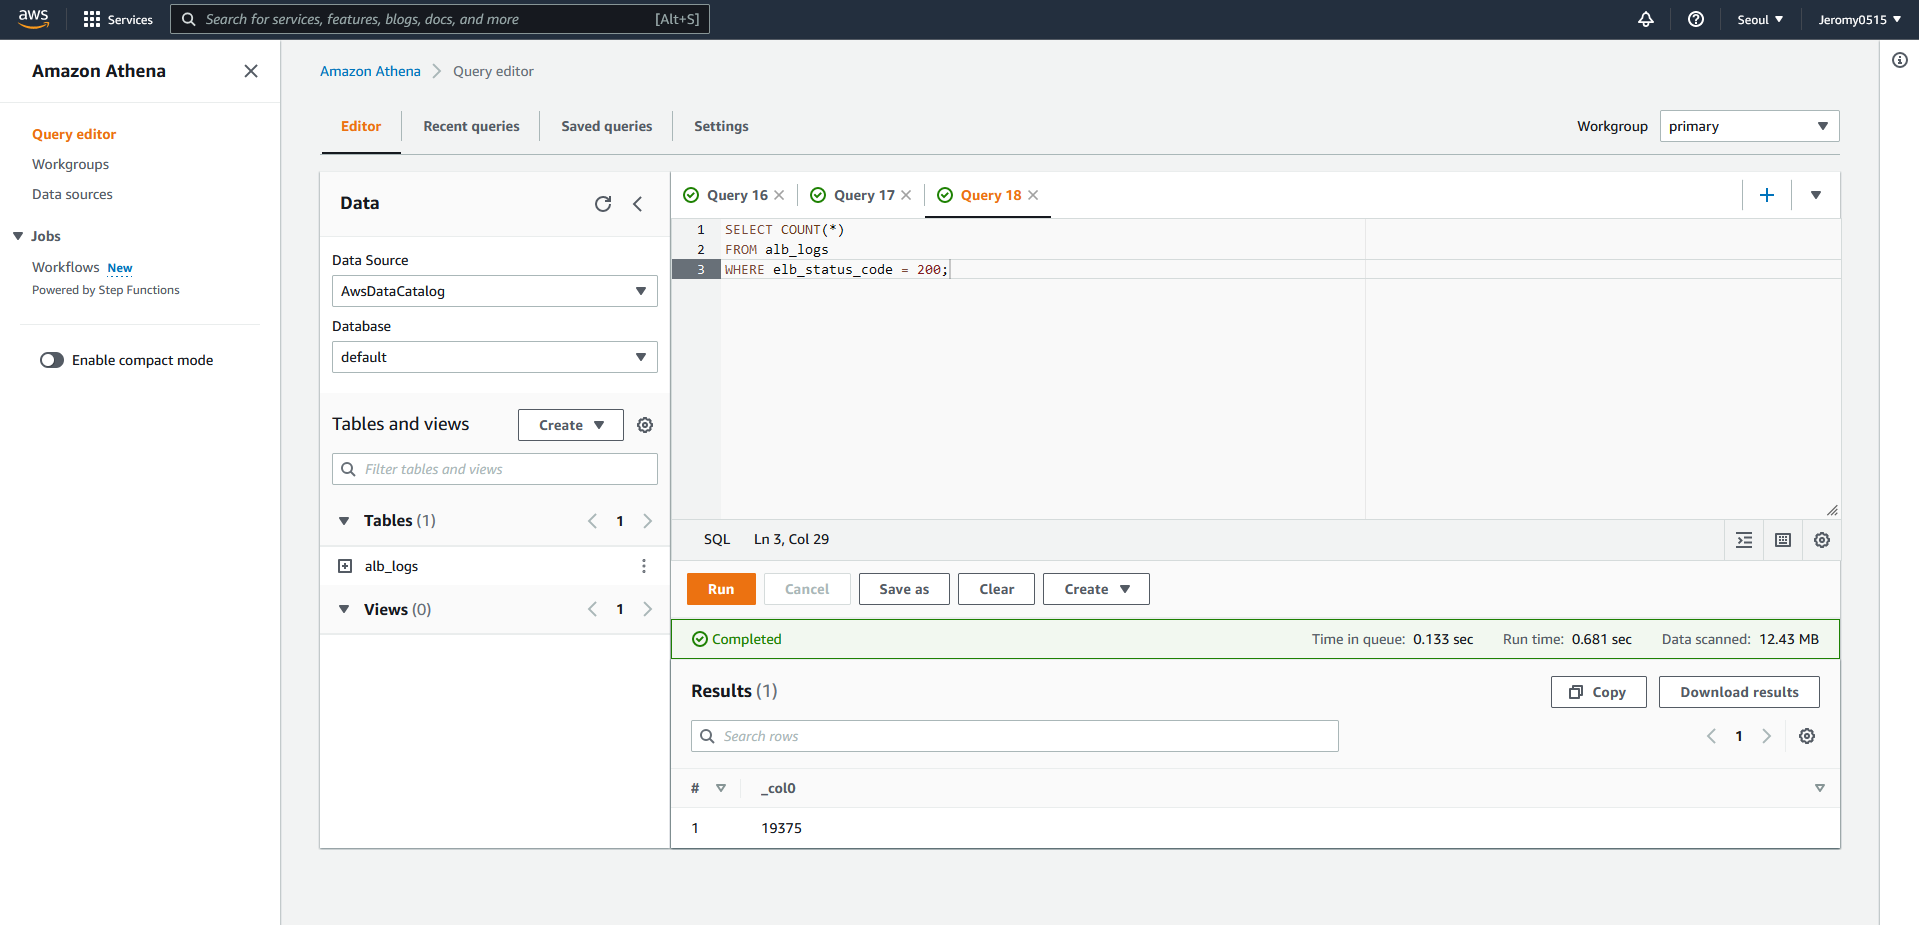Open Data sources in the sidebar
The height and width of the screenshot is (925, 1919).
(x=72, y=194)
